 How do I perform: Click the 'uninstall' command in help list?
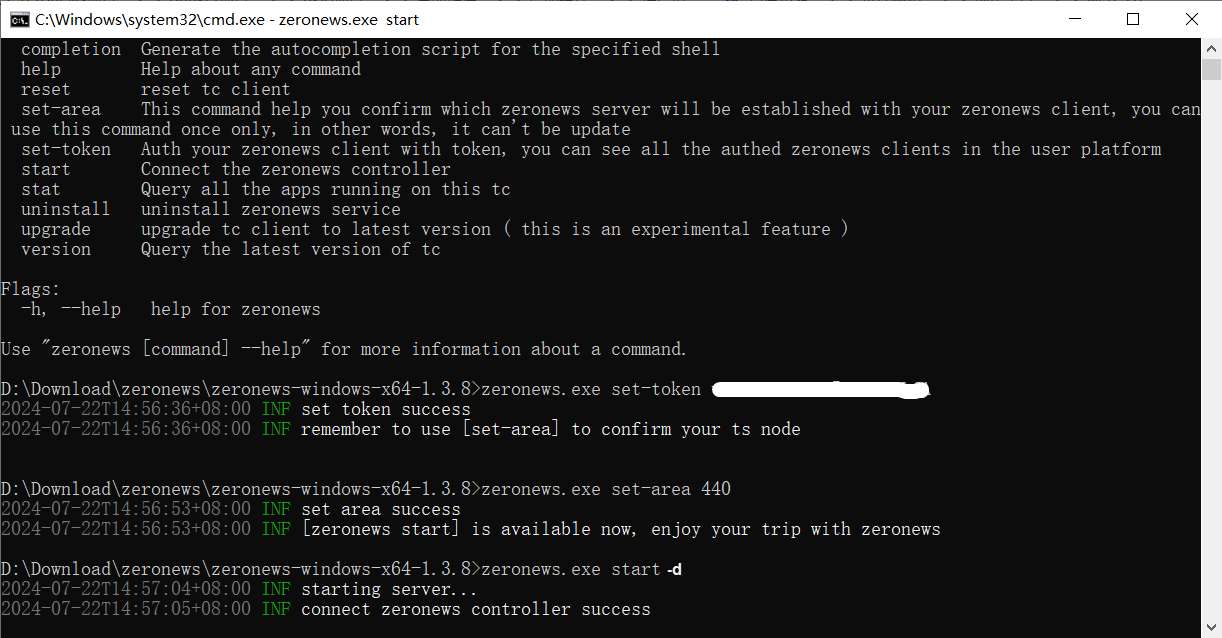(66, 209)
